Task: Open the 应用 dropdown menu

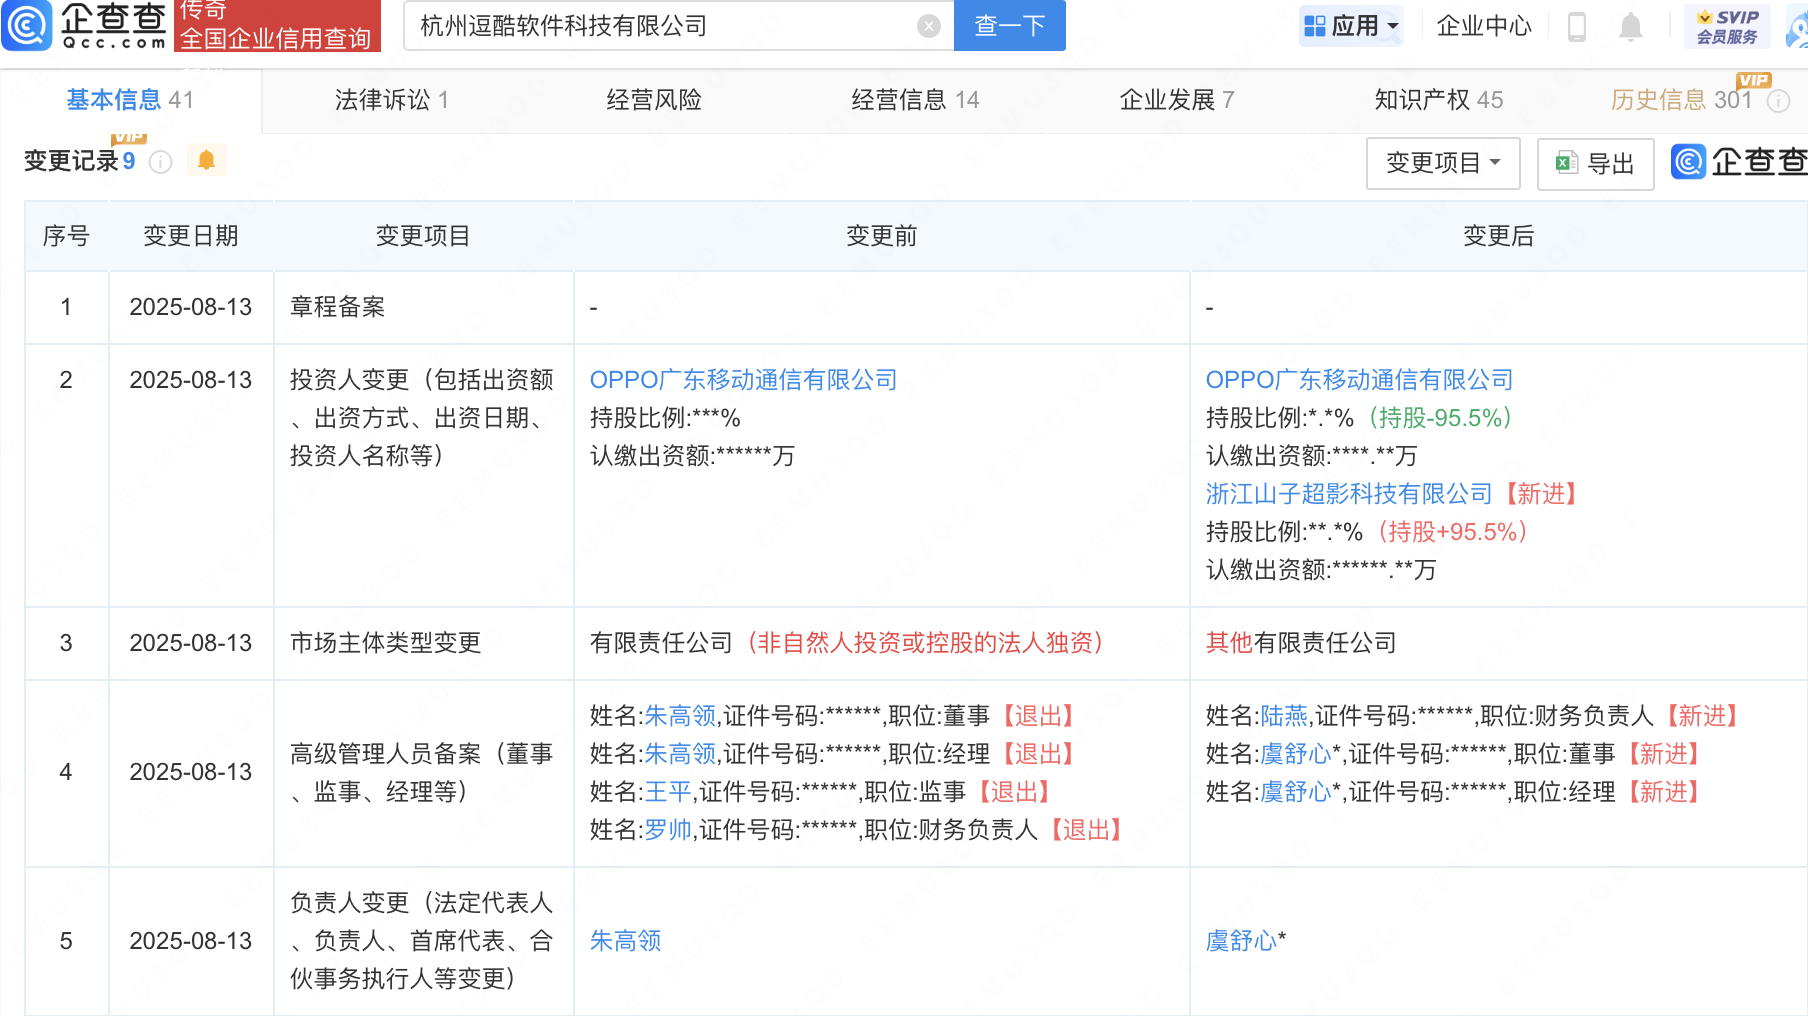Action: coord(1351,26)
